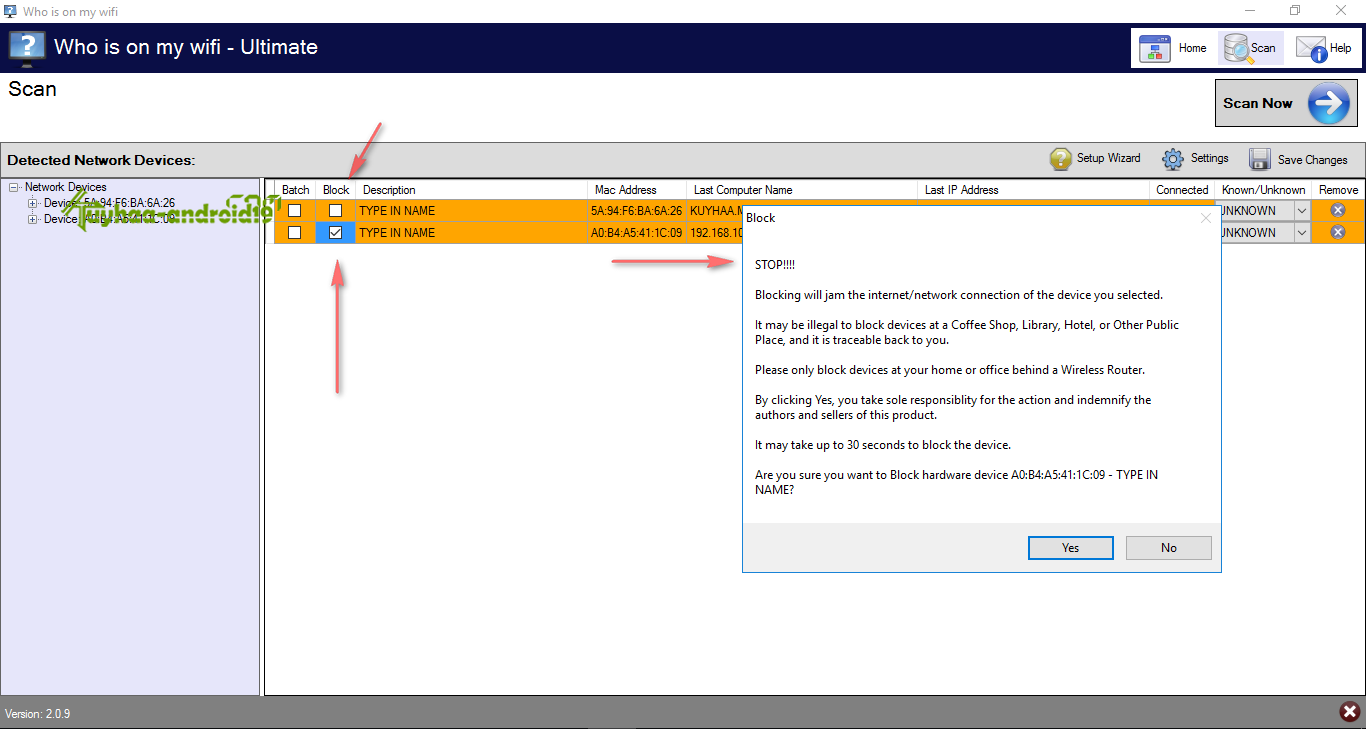Open Known/Unknown dropdown in second device row
The image size is (1366, 729).
point(1301,232)
